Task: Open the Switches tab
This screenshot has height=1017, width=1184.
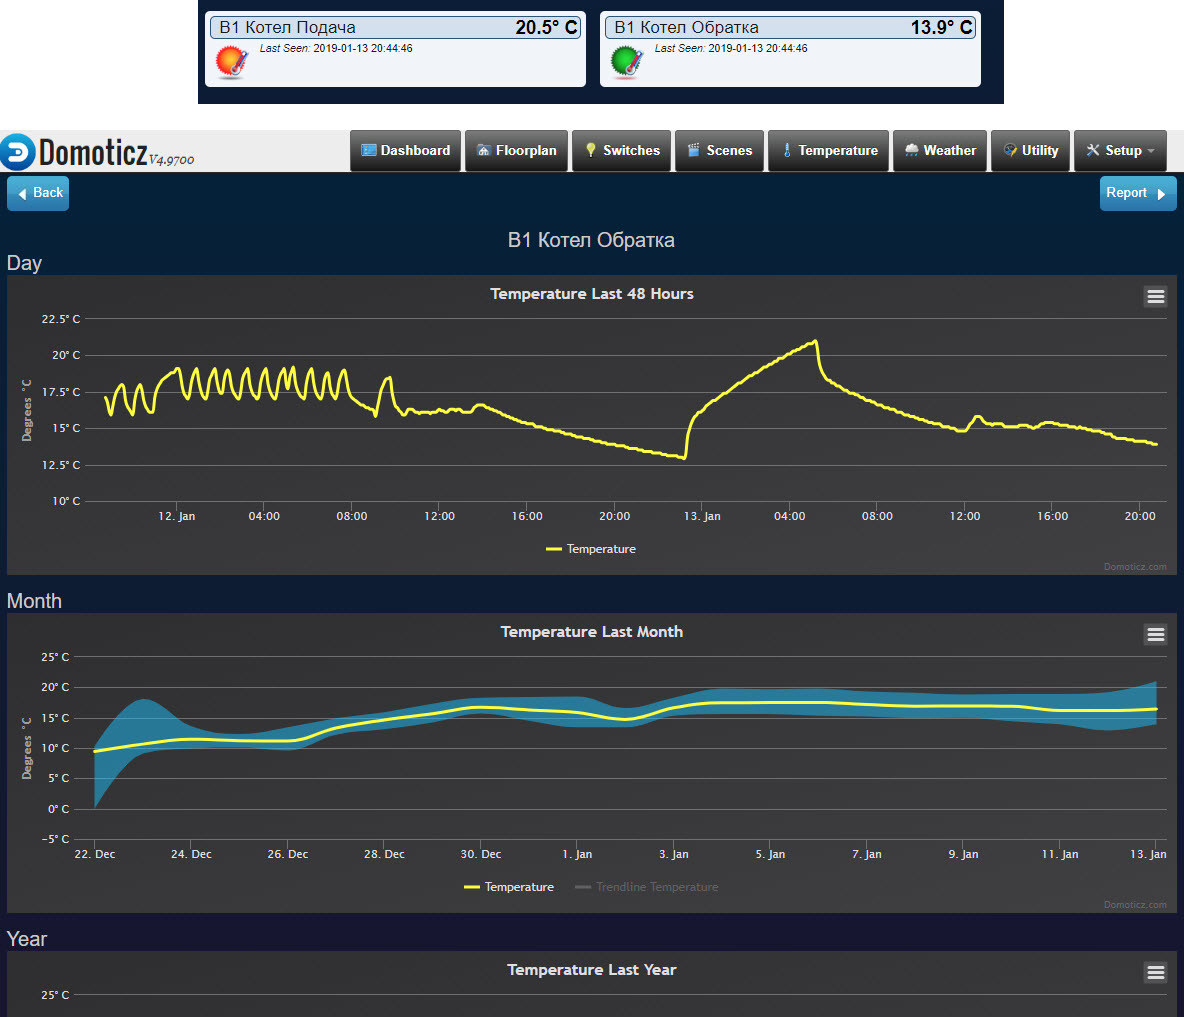Action: tap(621, 151)
